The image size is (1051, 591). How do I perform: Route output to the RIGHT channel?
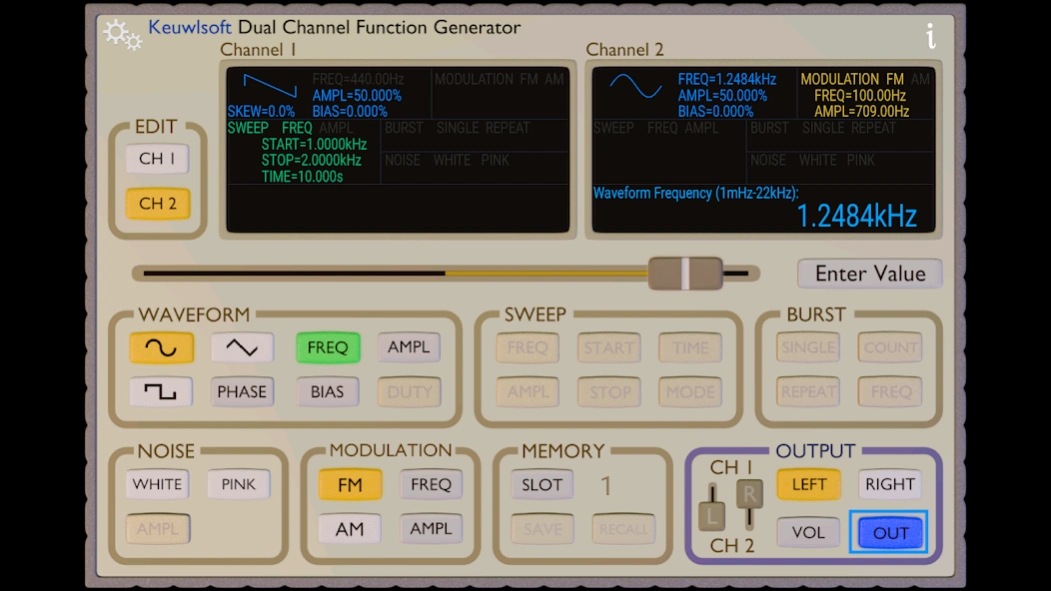point(889,485)
